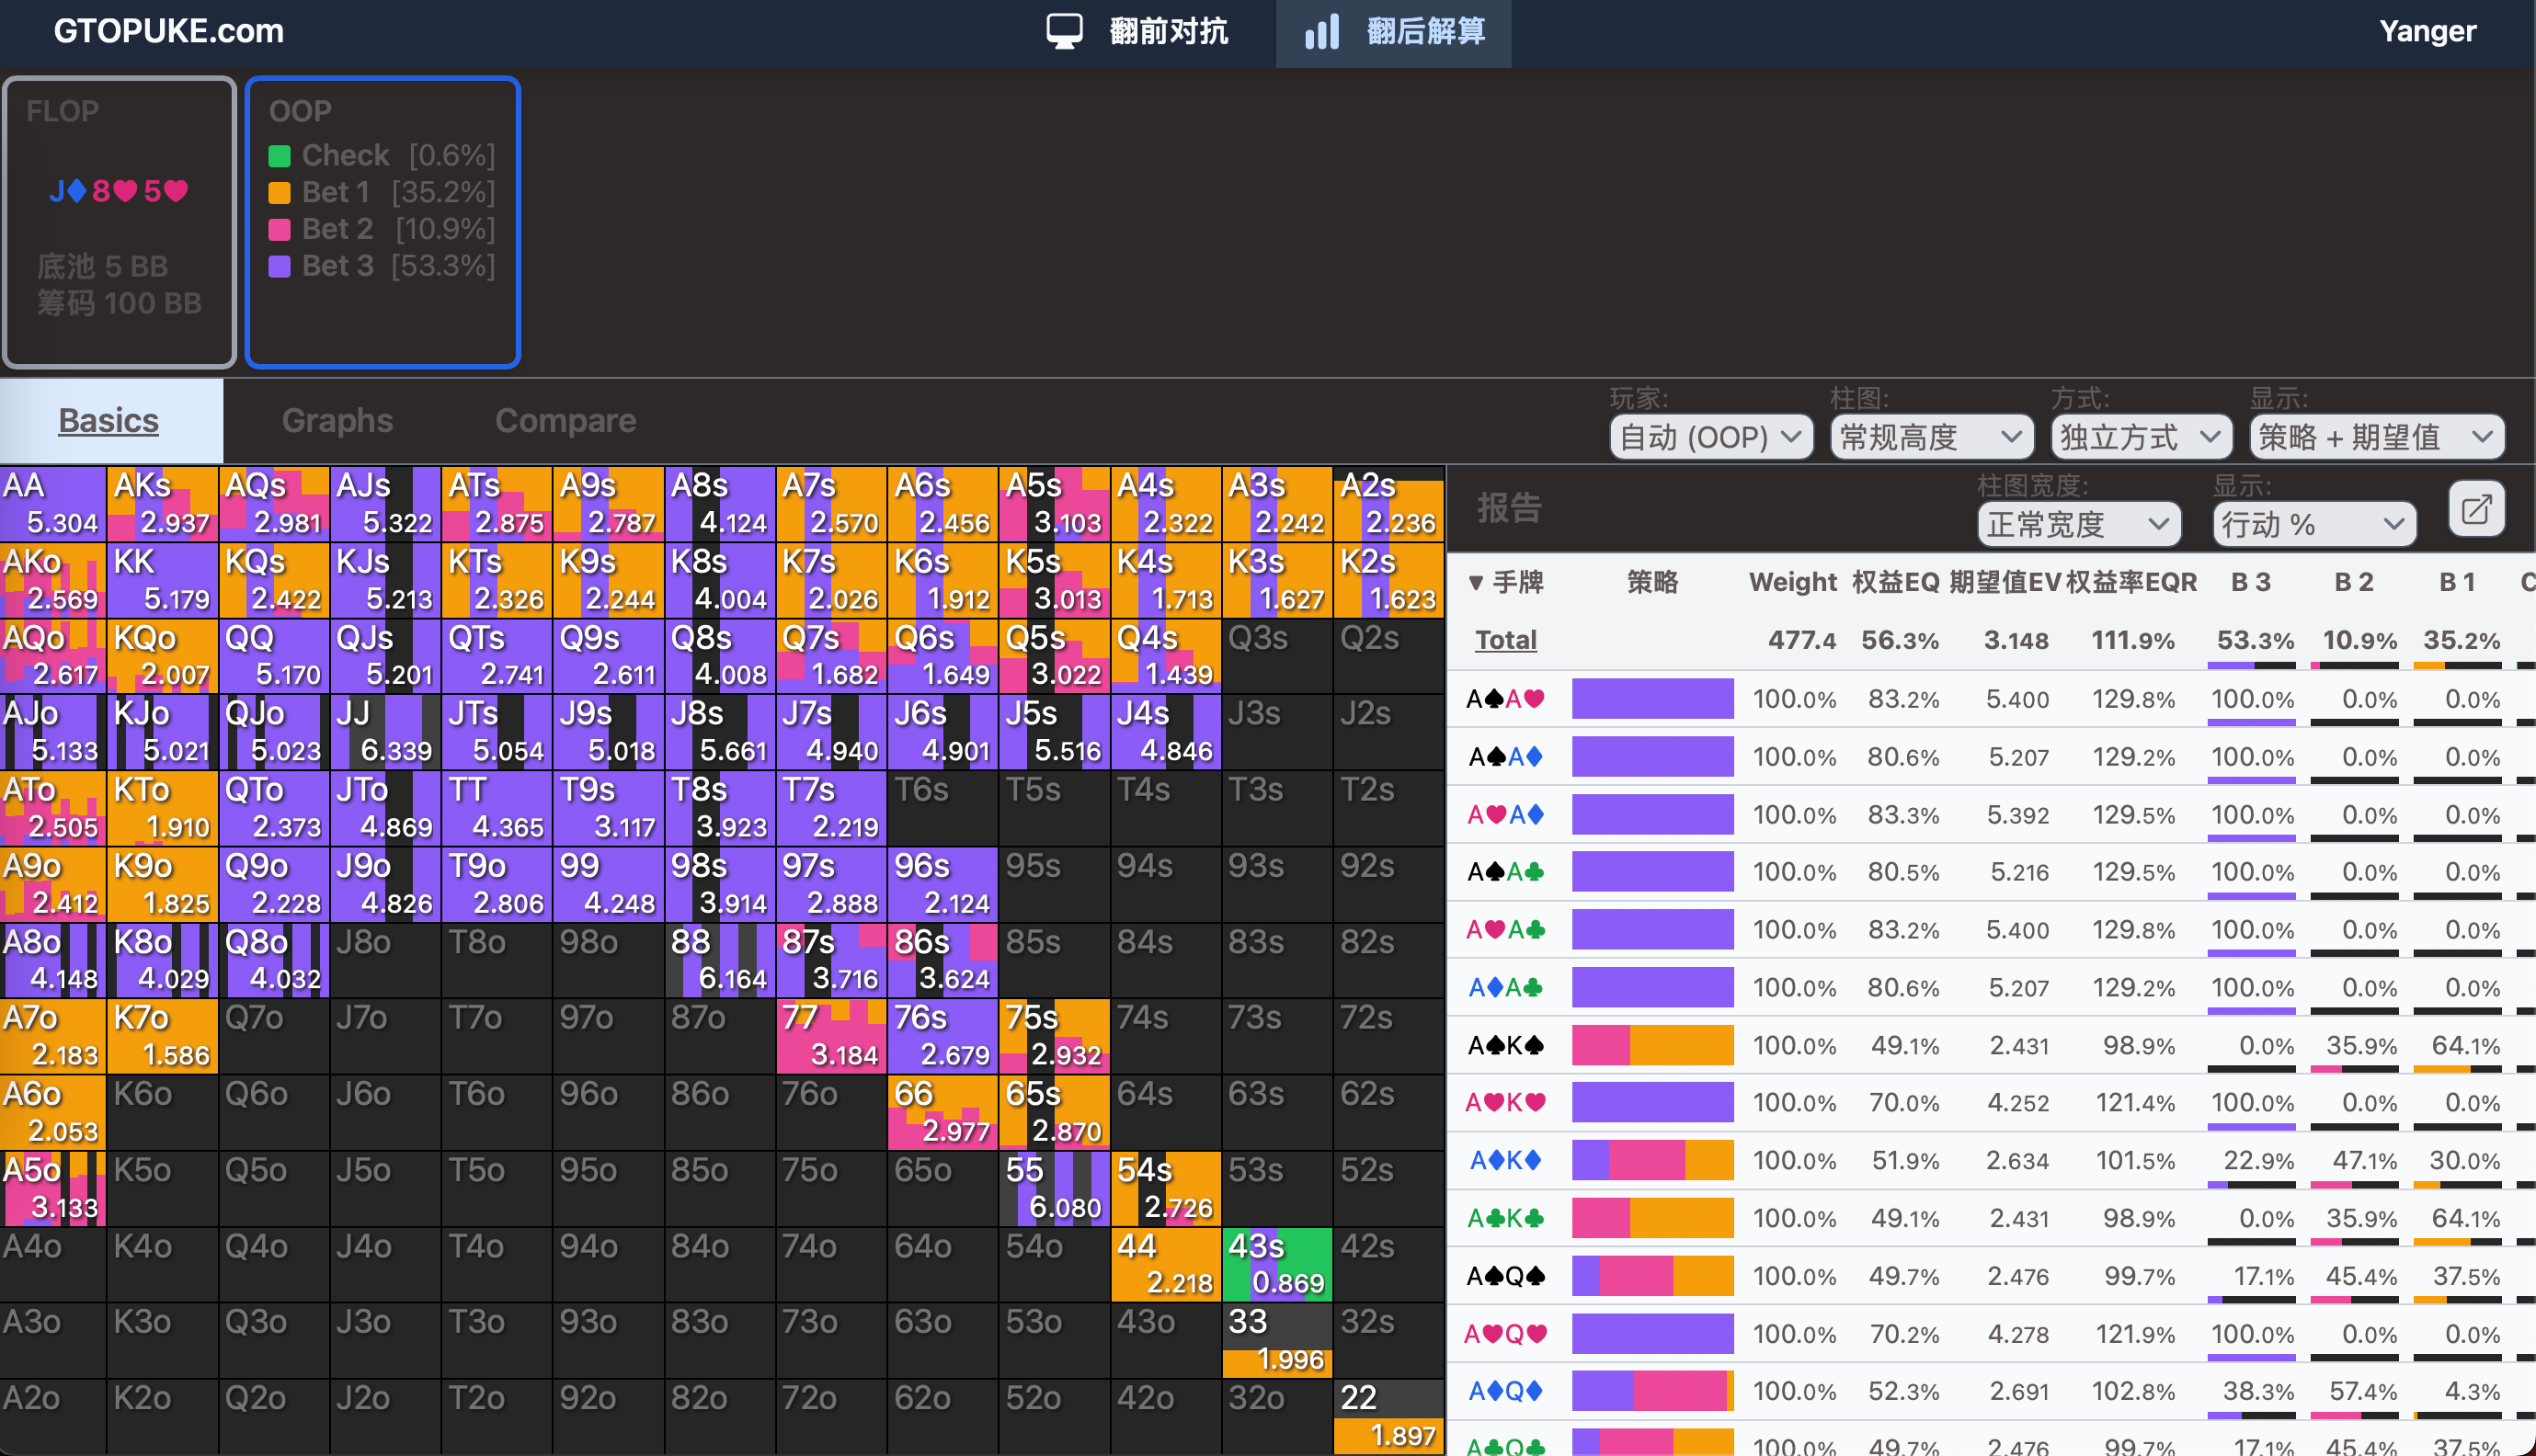Image resolution: width=2536 pixels, height=1456 pixels.
Task: Select the Basics tab
Action: (x=109, y=421)
